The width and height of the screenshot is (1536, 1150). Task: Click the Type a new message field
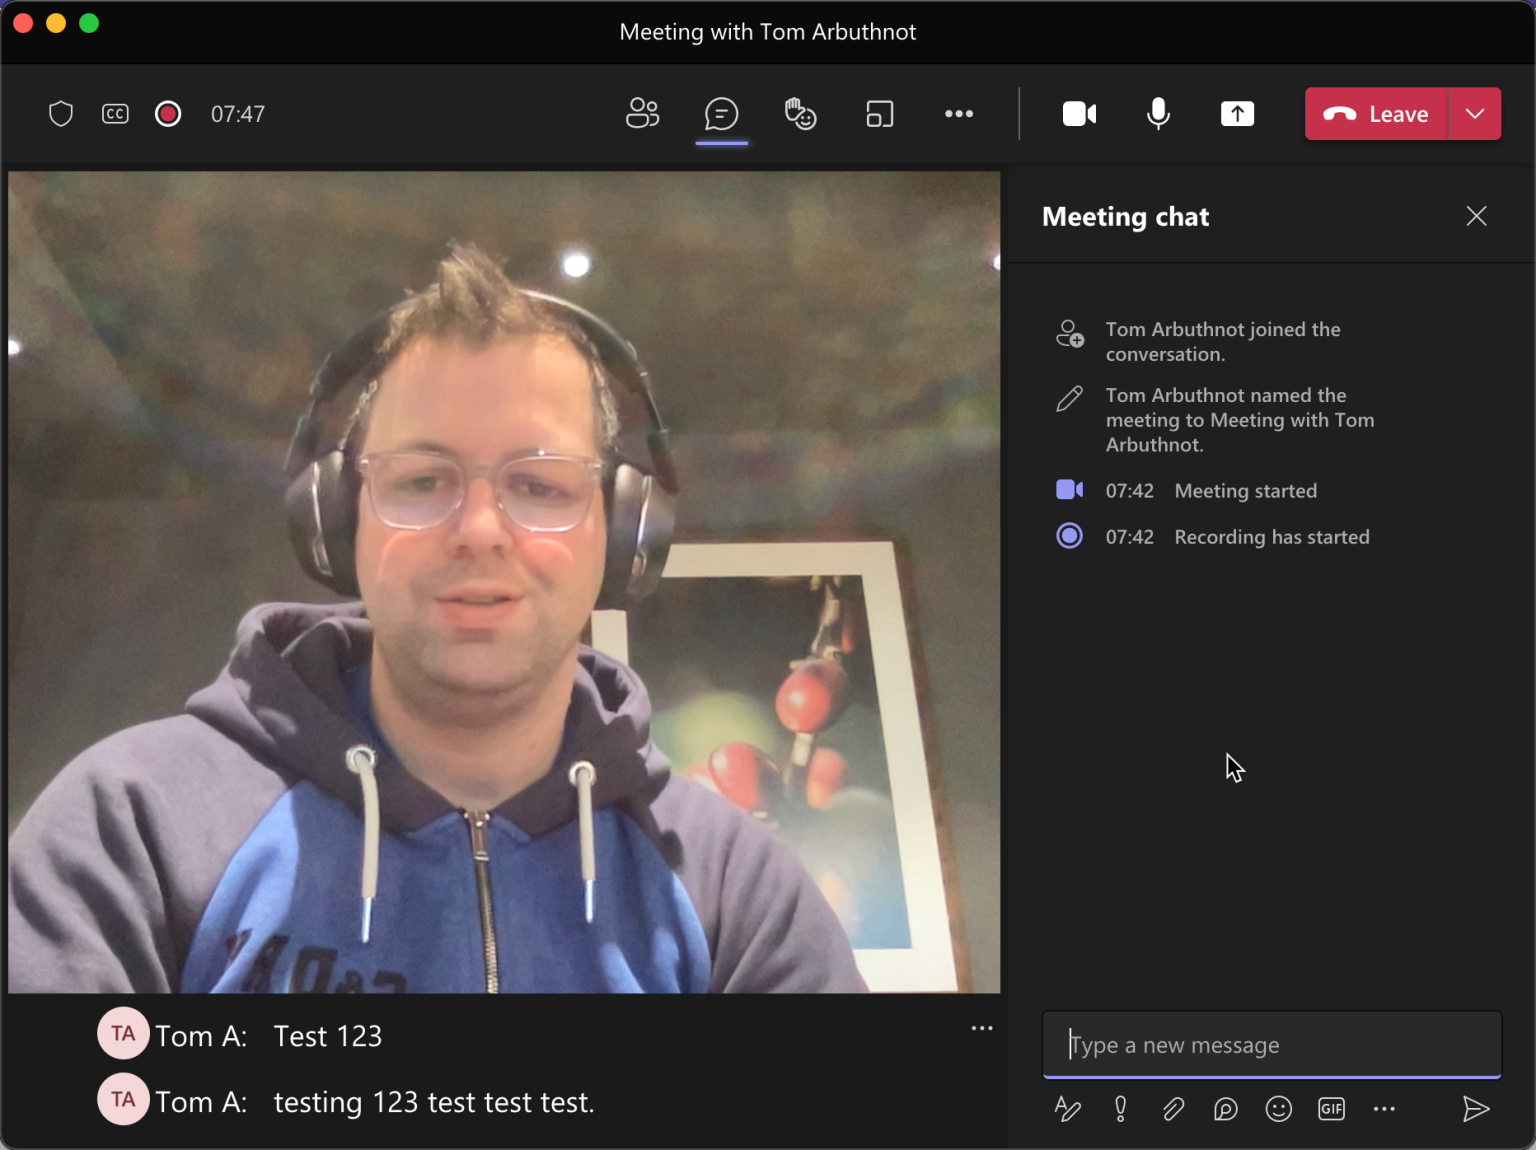coord(1271,1044)
